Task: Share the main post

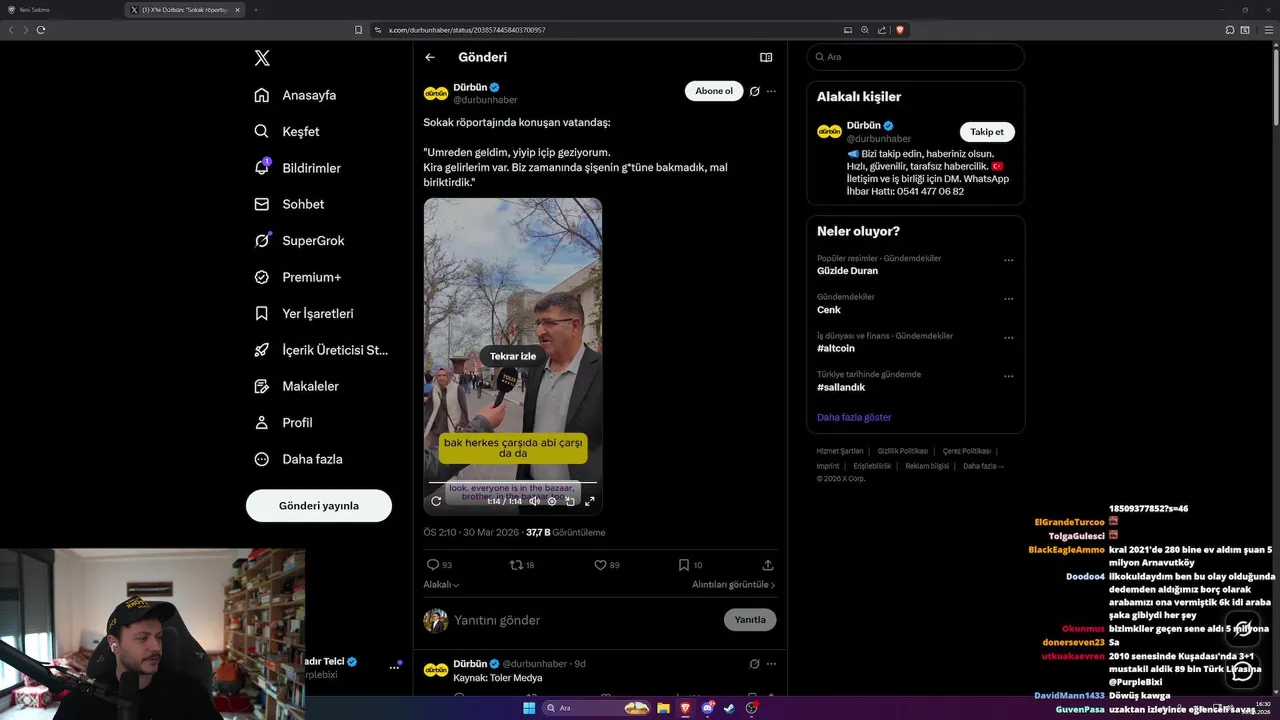Action: click(768, 565)
